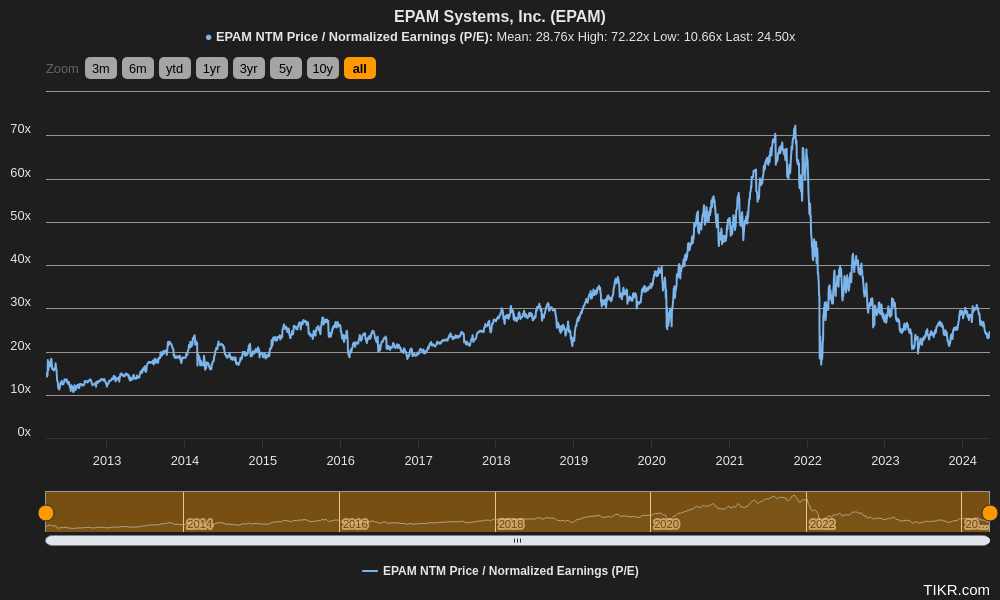Select the 1yr zoom range
Image resolution: width=1000 pixels, height=600 pixels.
click(x=211, y=68)
